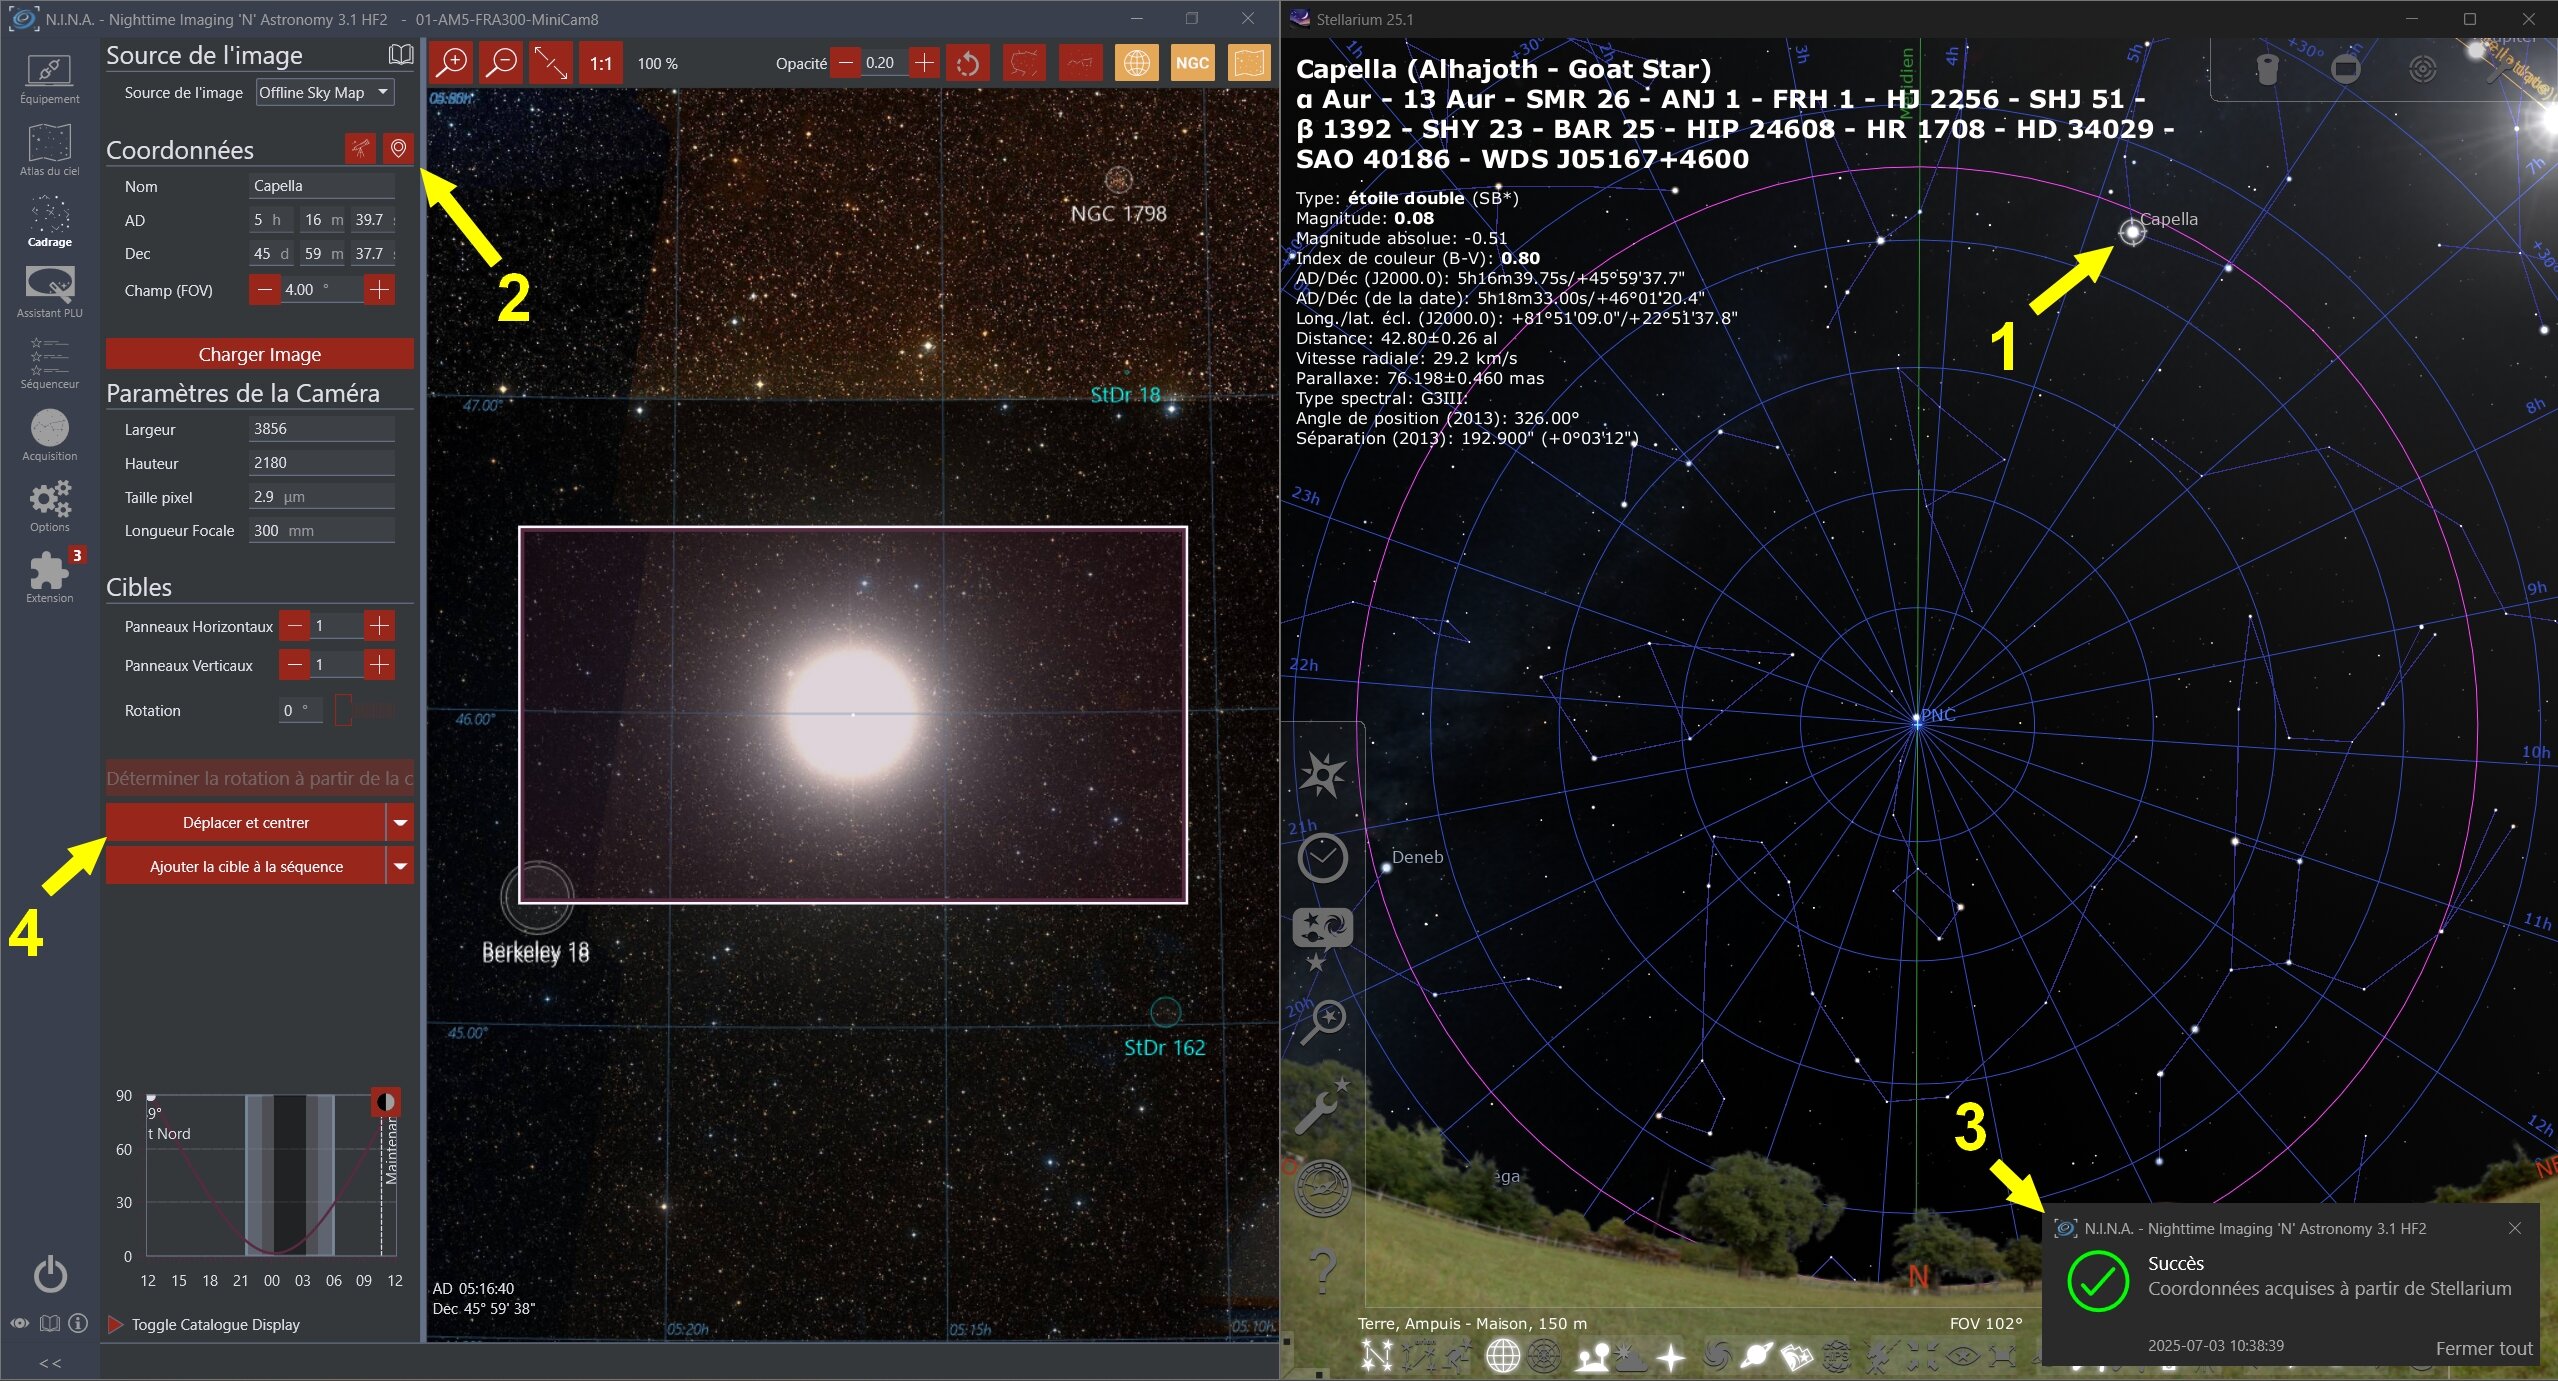
Task: Click the Longueur Focale input field
Action: pyautogui.click(x=322, y=530)
